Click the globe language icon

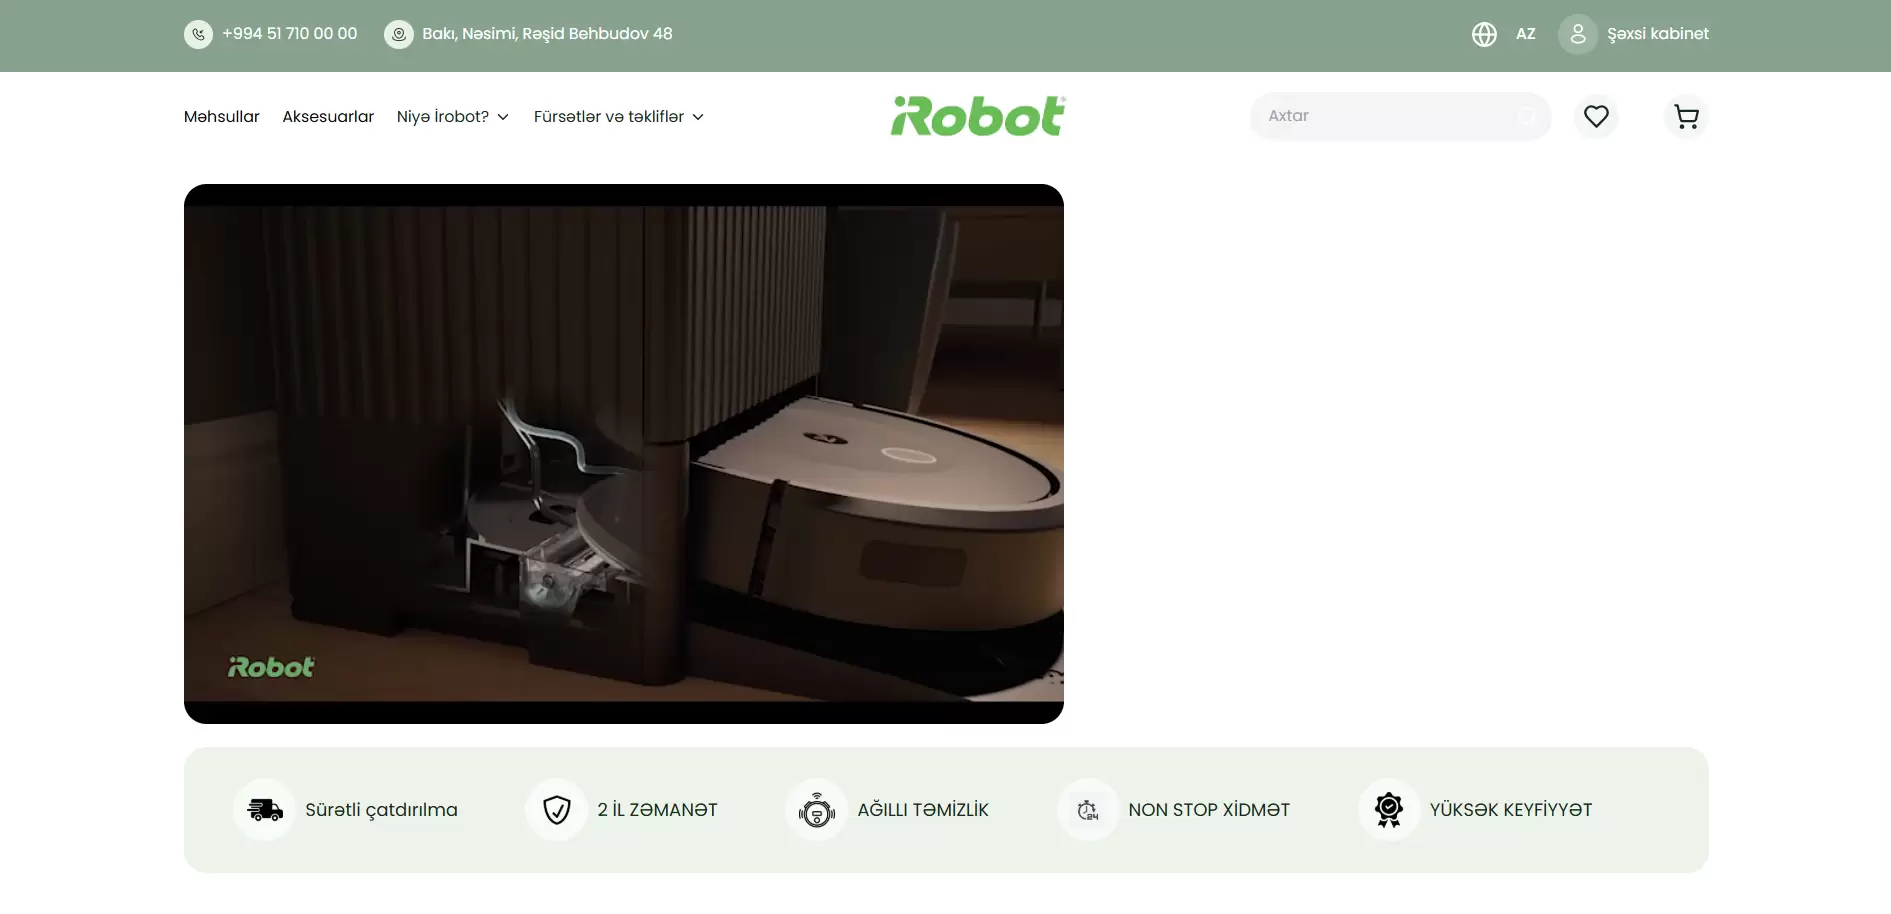[x=1484, y=34]
